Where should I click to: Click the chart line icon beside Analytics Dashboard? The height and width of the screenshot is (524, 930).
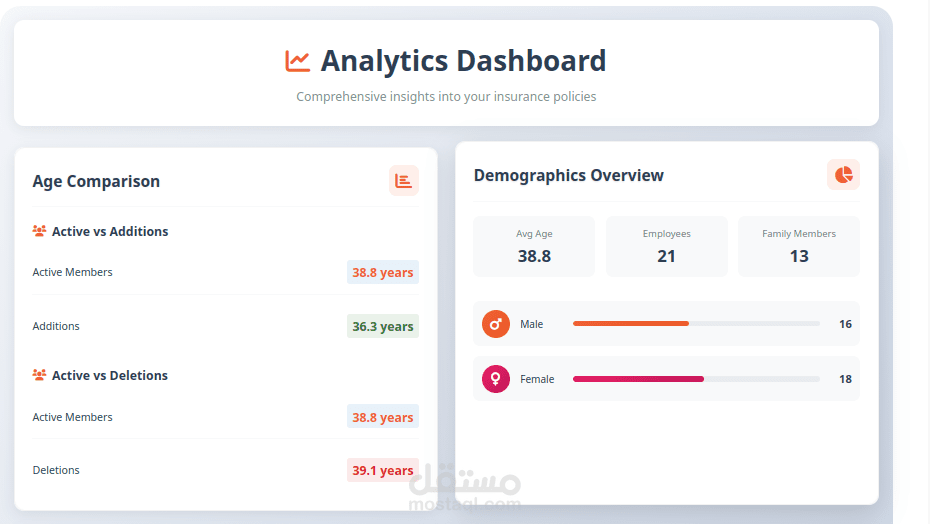(x=297, y=61)
